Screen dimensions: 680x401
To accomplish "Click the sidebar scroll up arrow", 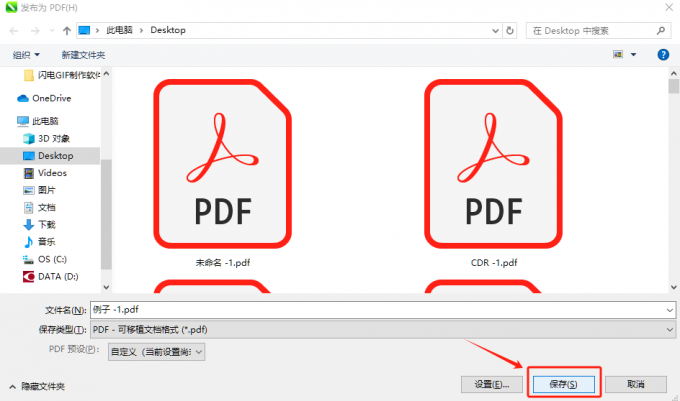I will click(106, 74).
